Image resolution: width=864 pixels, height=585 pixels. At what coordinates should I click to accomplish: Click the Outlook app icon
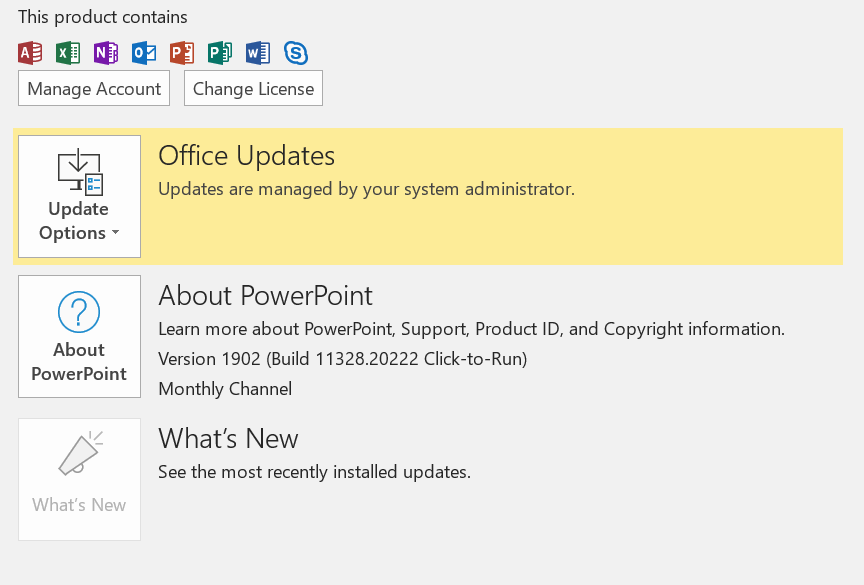pyautogui.click(x=144, y=53)
